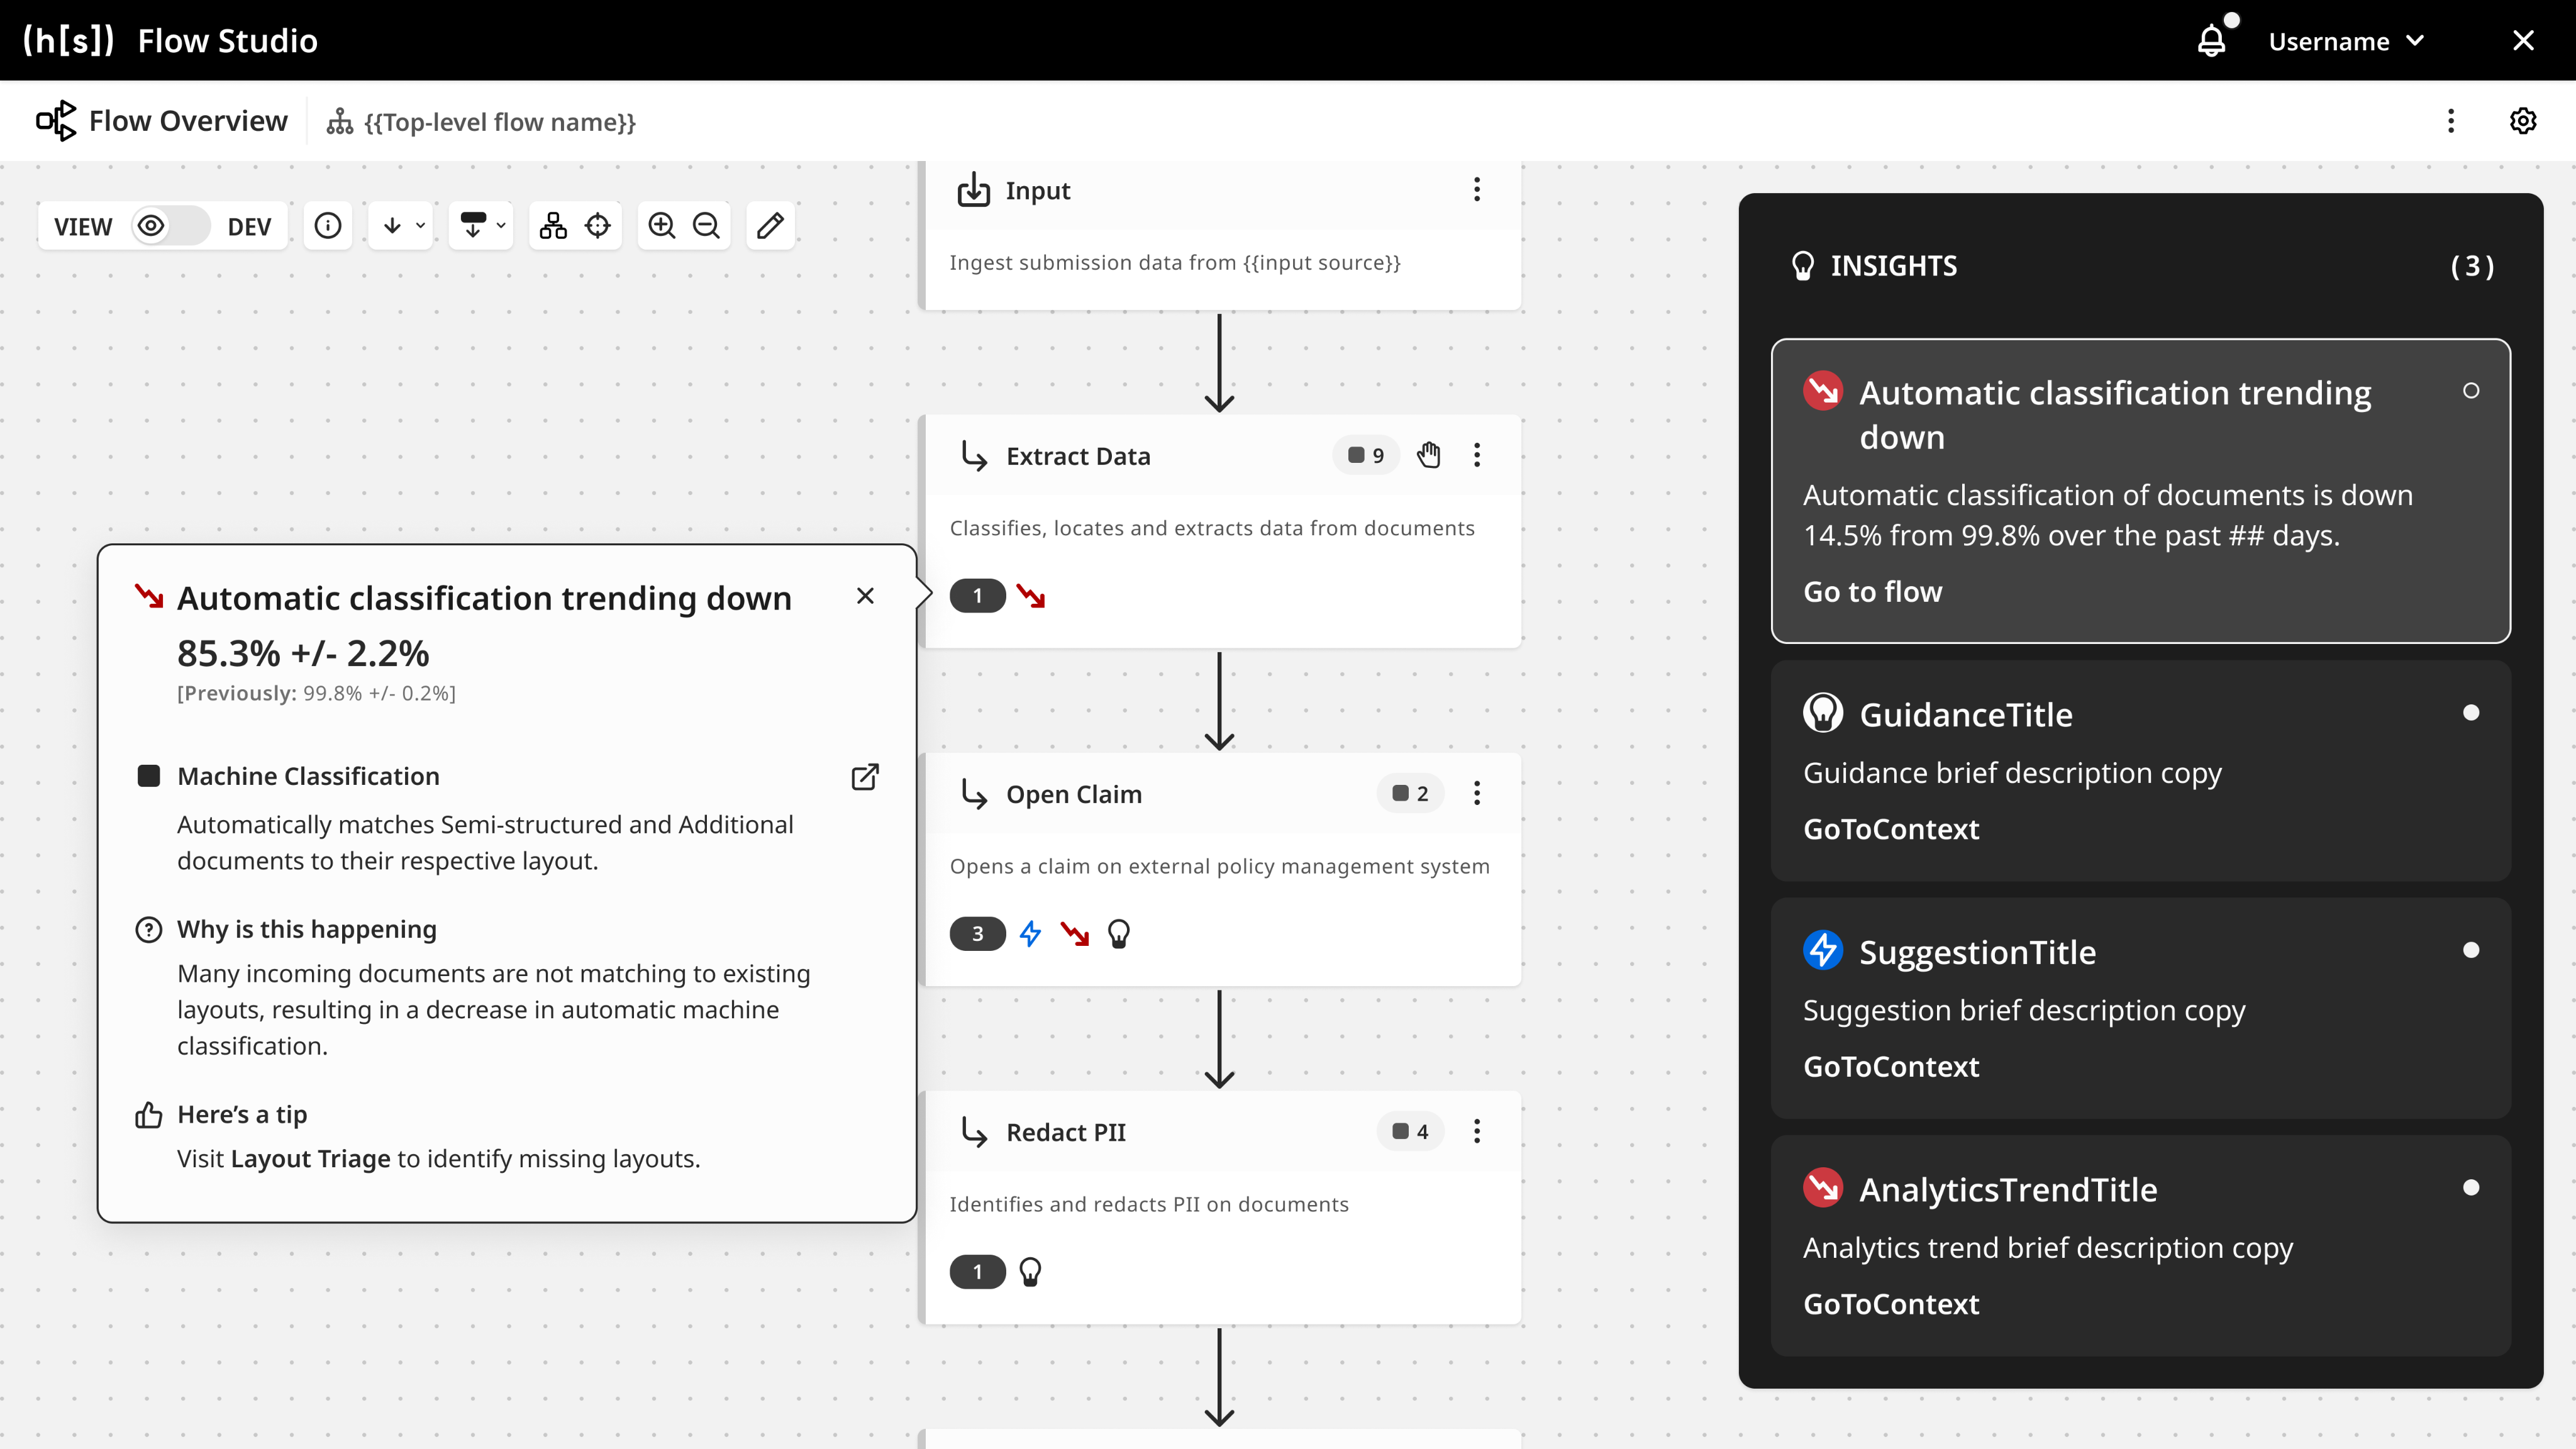Close the trending down insight popup
The width and height of the screenshot is (2576, 1449).
(865, 596)
